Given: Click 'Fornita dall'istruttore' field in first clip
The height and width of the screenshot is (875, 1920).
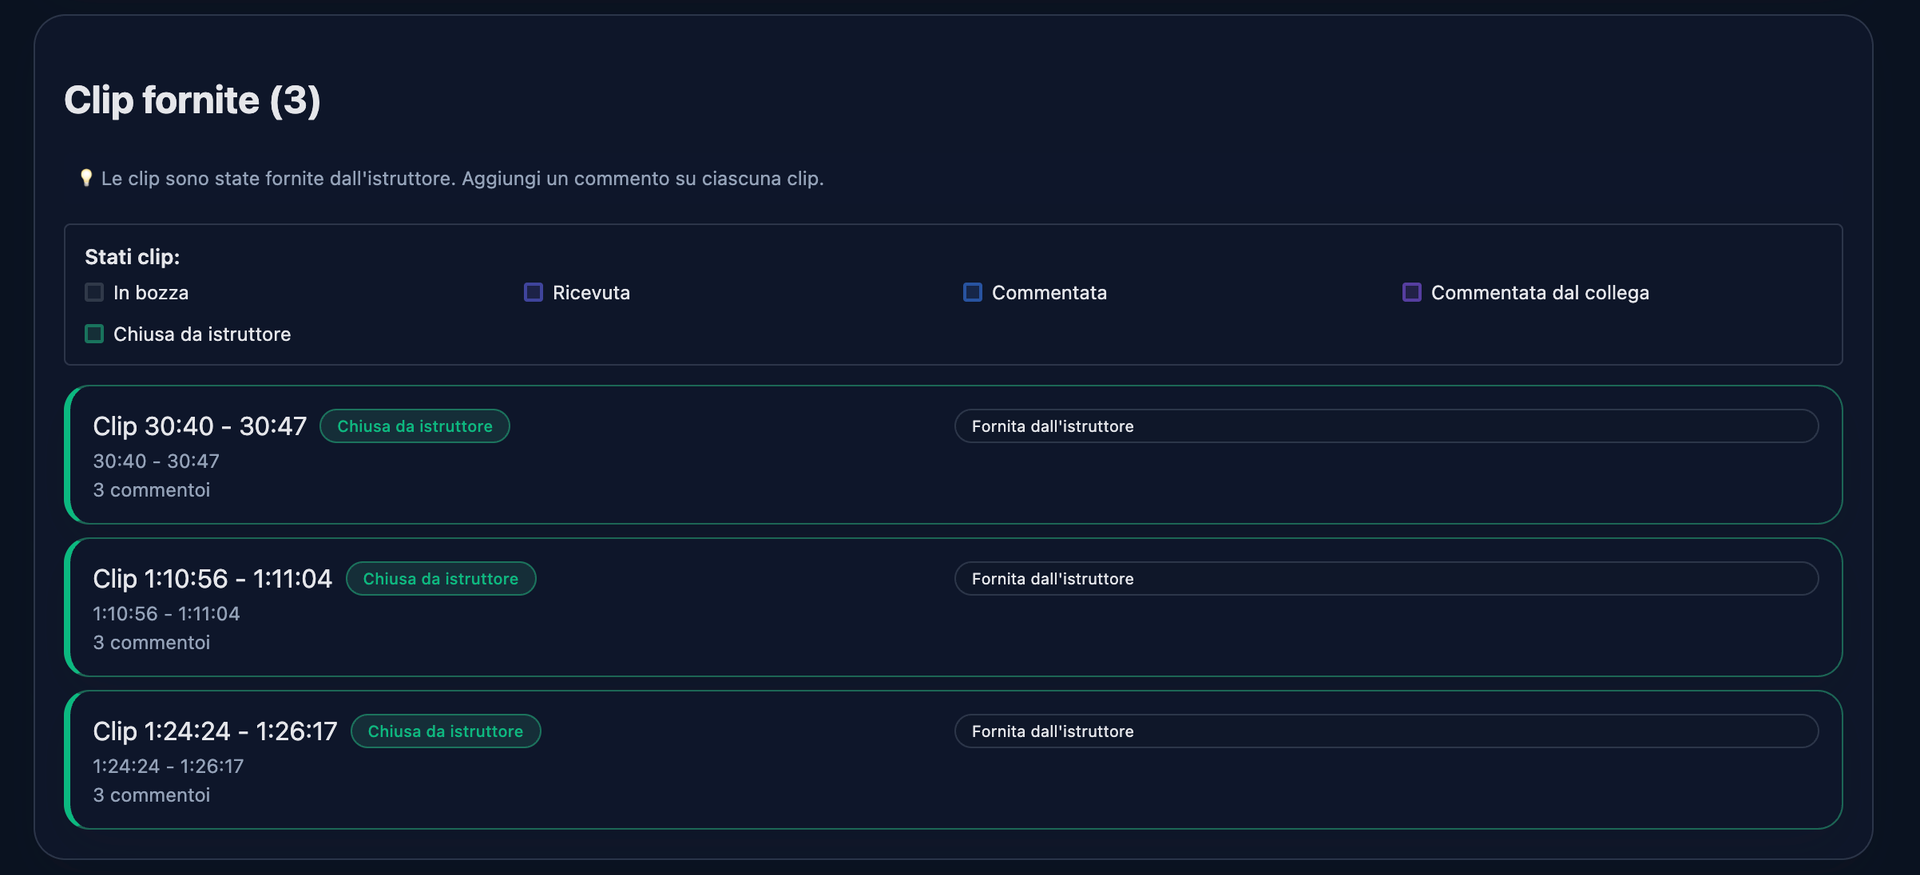Looking at the screenshot, I should coord(1385,426).
